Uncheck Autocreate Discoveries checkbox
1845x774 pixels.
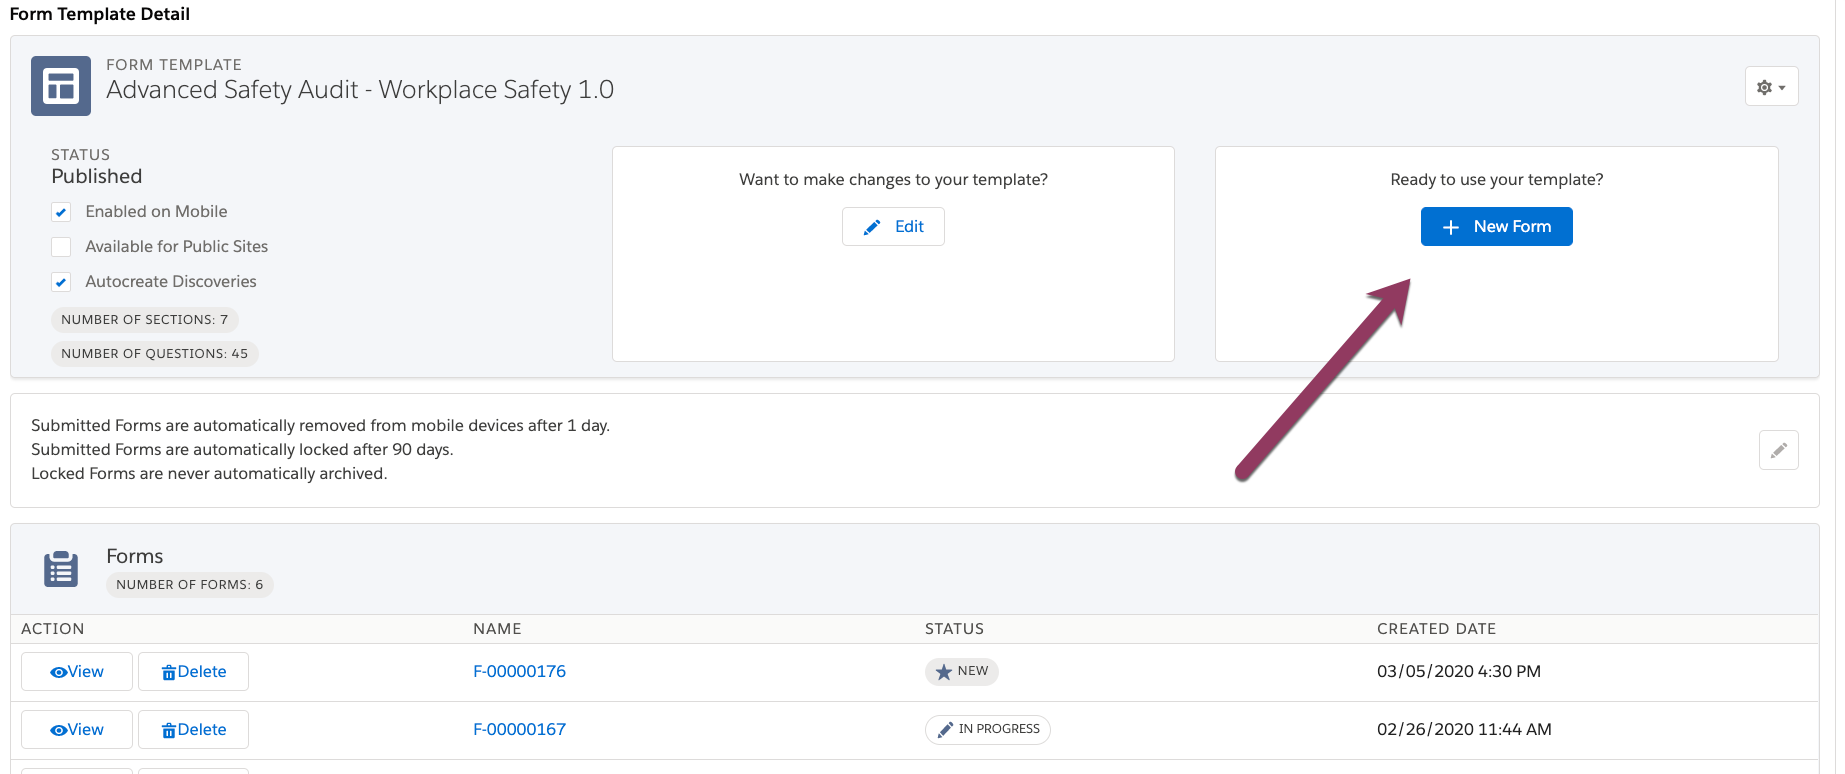[61, 282]
